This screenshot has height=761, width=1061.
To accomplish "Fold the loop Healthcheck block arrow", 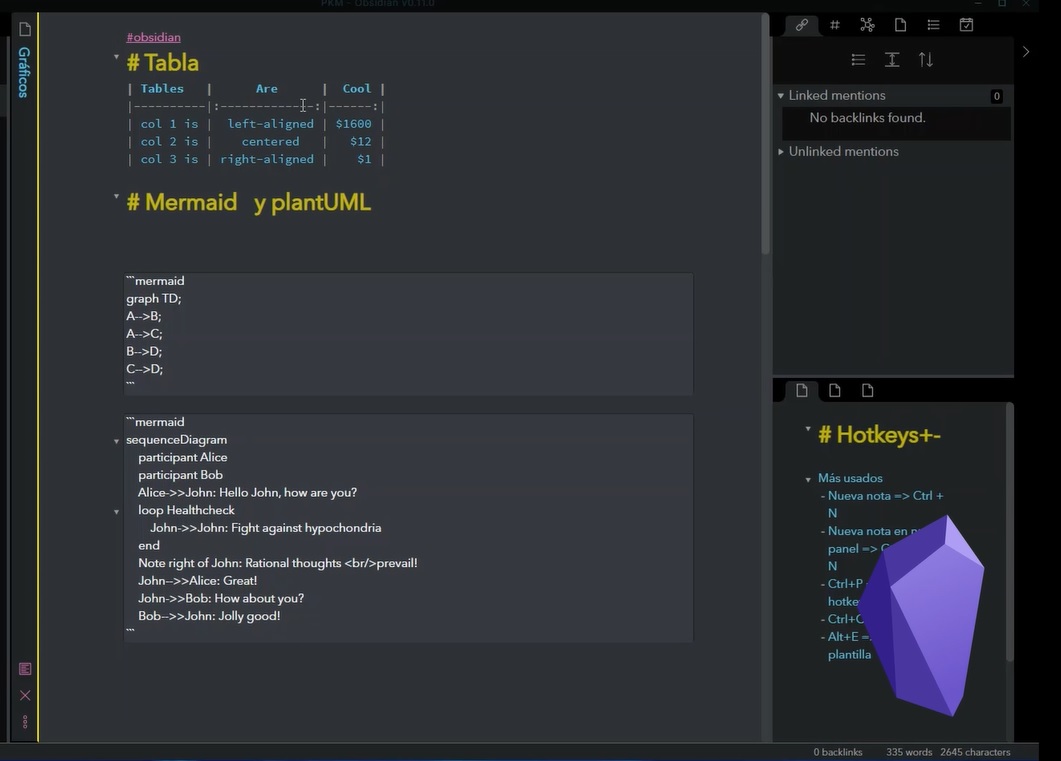I will 116,511.
